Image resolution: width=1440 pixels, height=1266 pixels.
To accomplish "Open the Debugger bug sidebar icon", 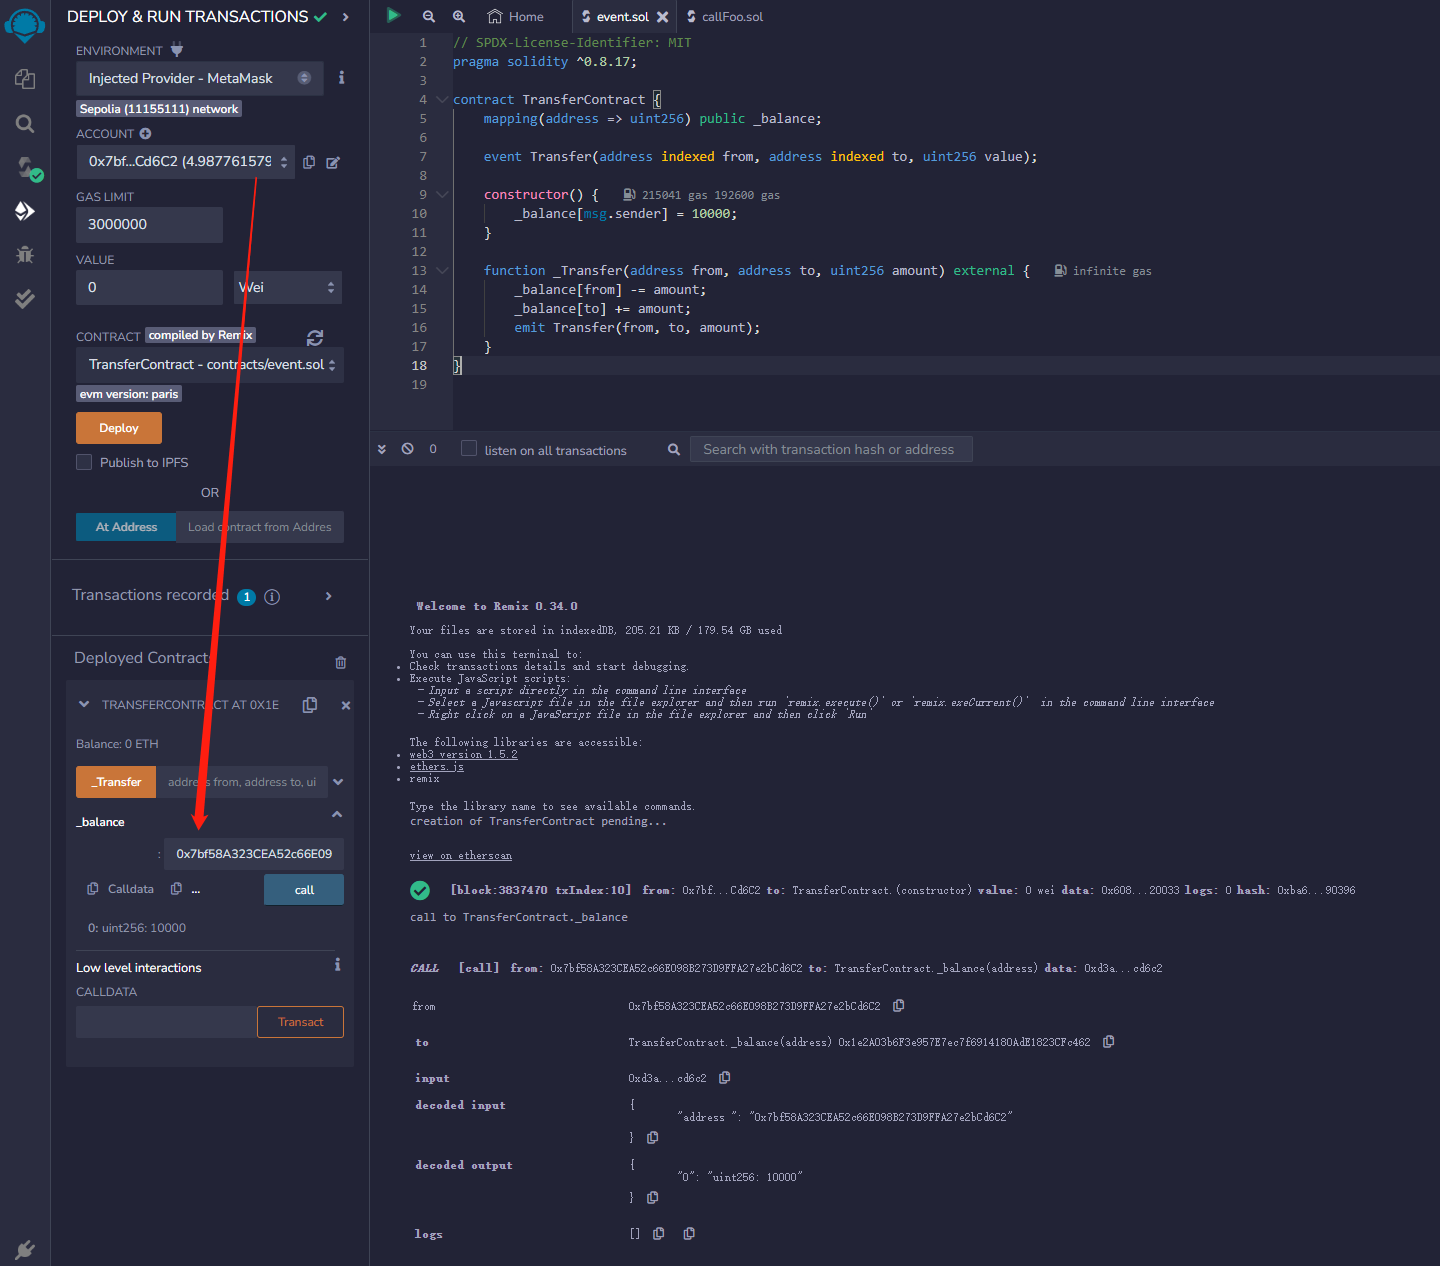I will click(x=25, y=254).
